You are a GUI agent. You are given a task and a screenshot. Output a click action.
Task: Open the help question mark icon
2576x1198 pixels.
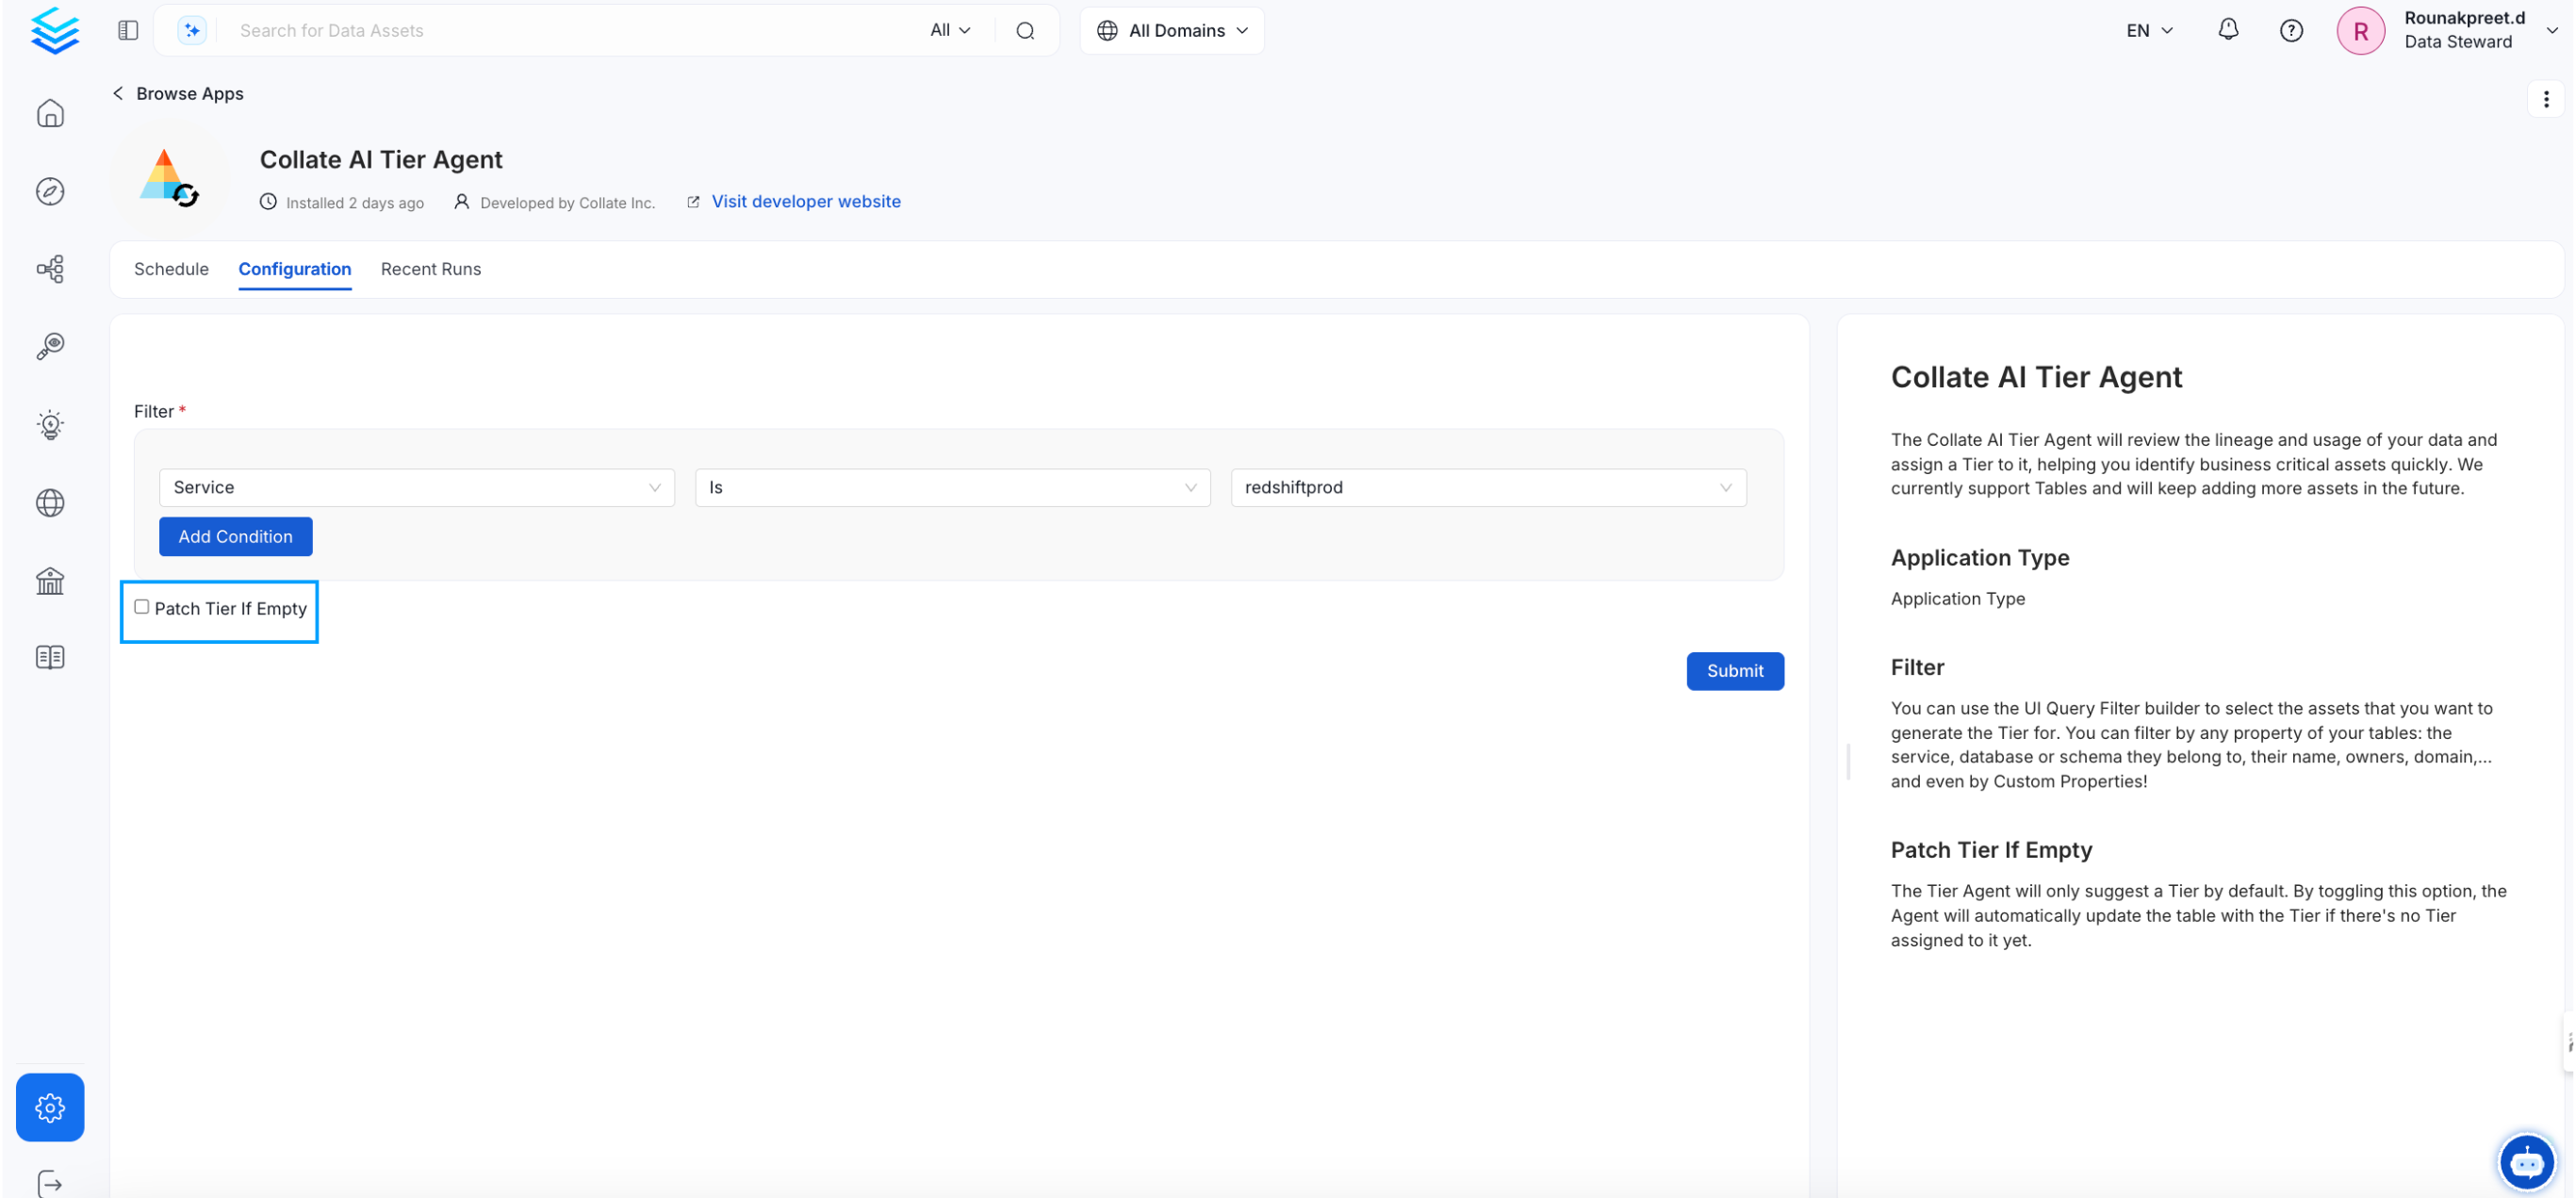pos(2290,30)
